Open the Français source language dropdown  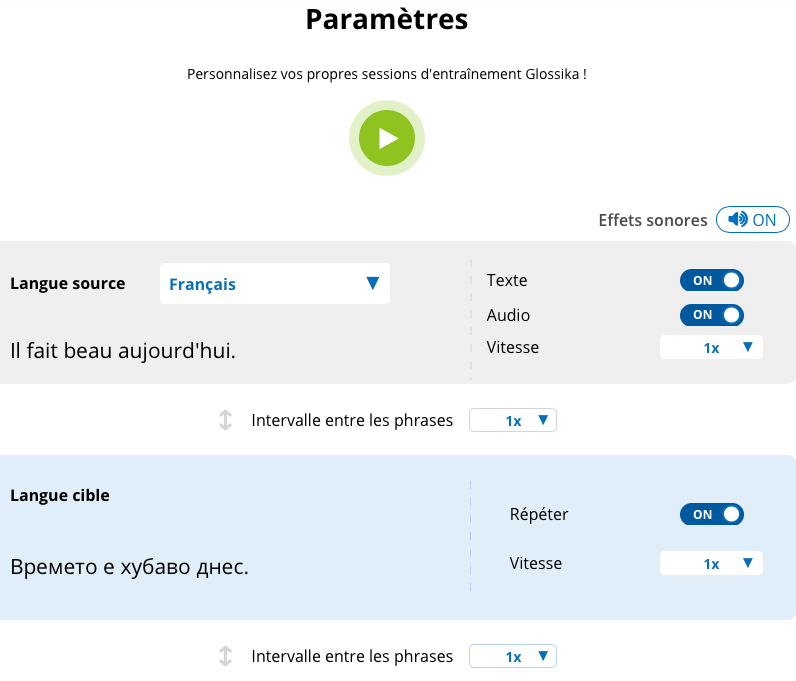(274, 284)
